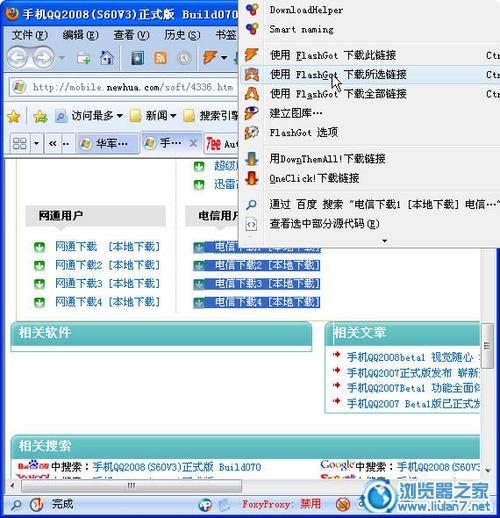This screenshot has width=500, height=518.
Task: Open article 手机QQ2007 Beta1版已正式
Action: click(413, 404)
